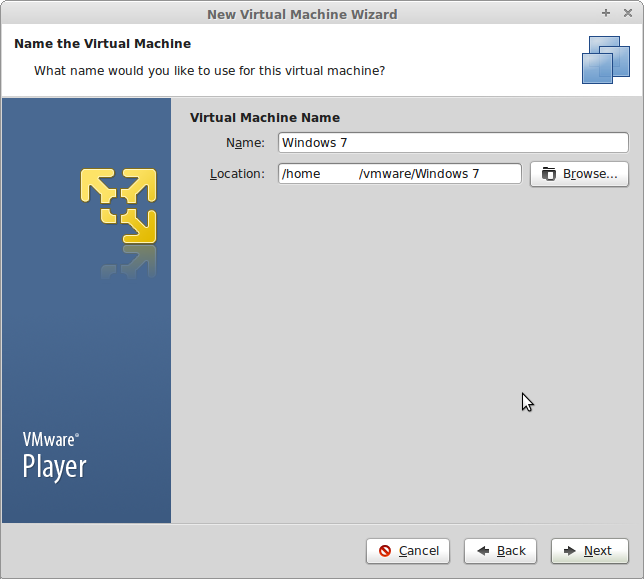Cancel the New Virtual Machine Wizard

point(408,551)
